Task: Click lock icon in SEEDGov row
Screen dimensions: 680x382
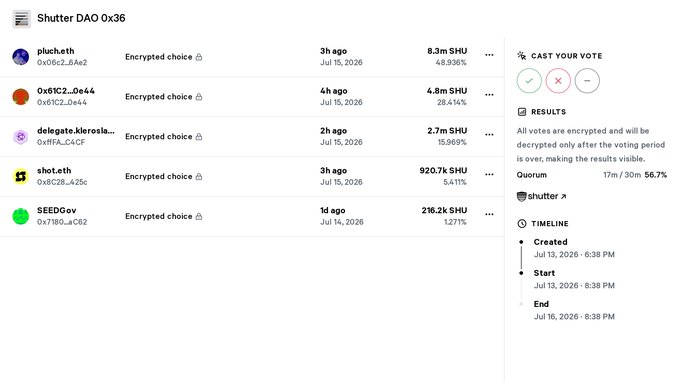Action: coord(199,216)
